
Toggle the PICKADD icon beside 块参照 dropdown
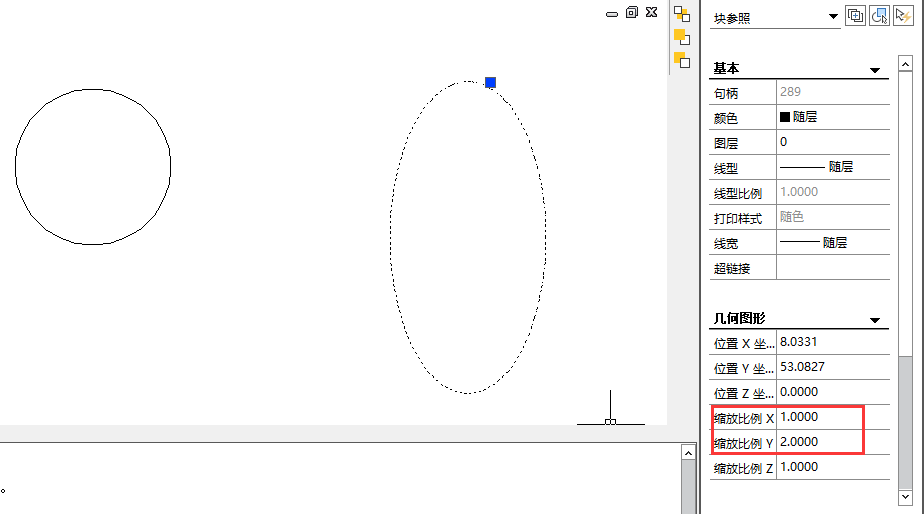click(856, 15)
